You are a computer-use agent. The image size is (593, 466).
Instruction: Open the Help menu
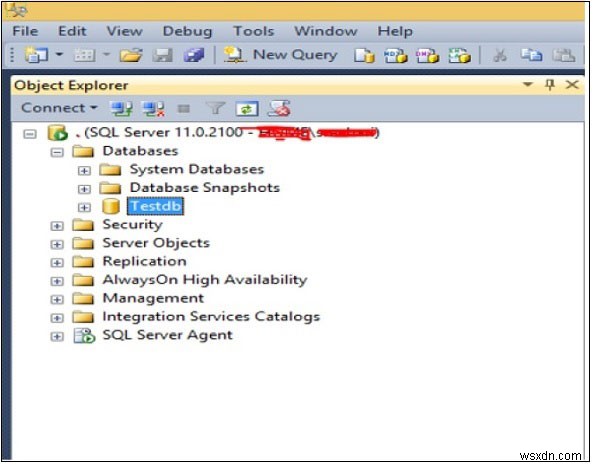tap(395, 31)
